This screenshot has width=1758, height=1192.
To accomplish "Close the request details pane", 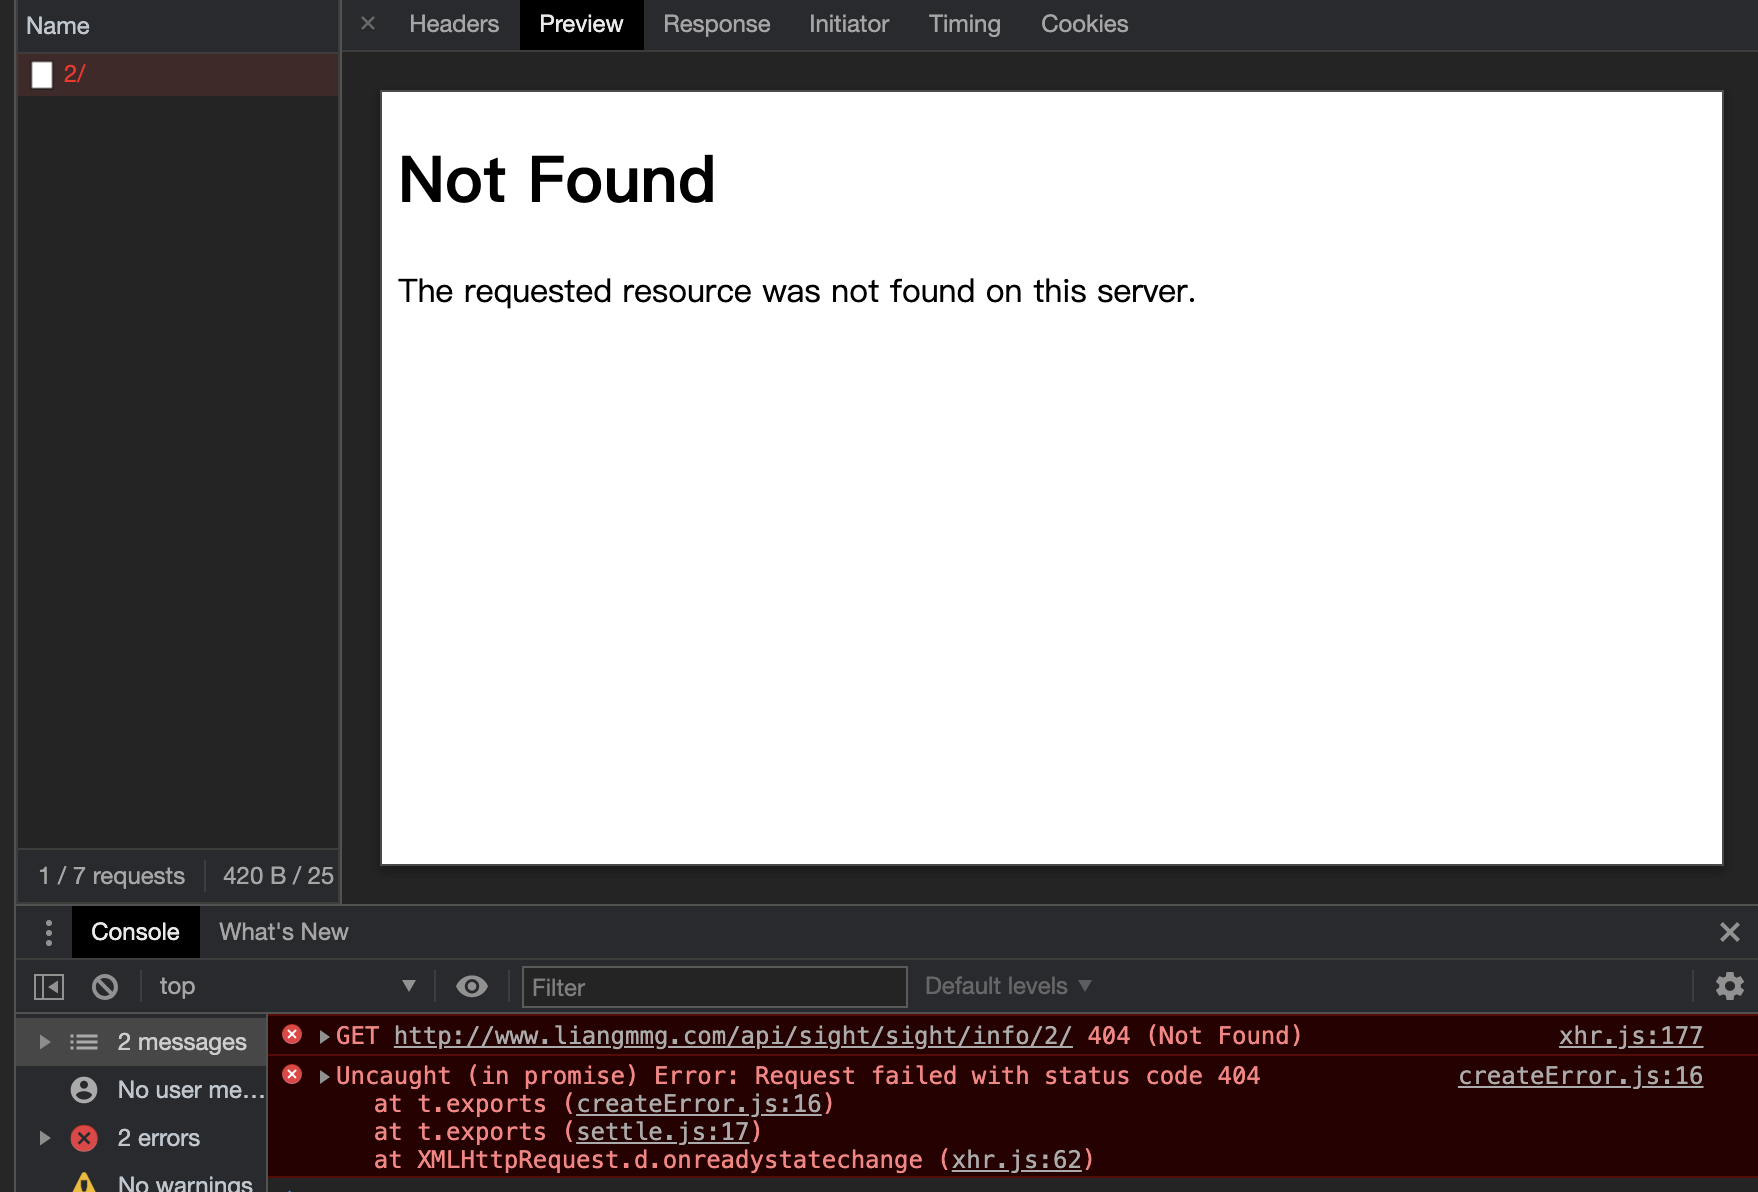I will (x=368, y=23).
